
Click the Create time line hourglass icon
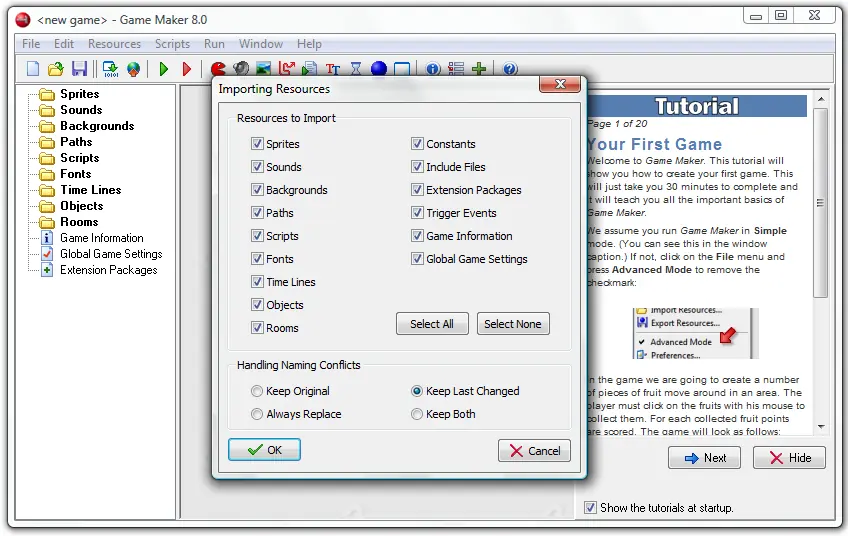356,69
